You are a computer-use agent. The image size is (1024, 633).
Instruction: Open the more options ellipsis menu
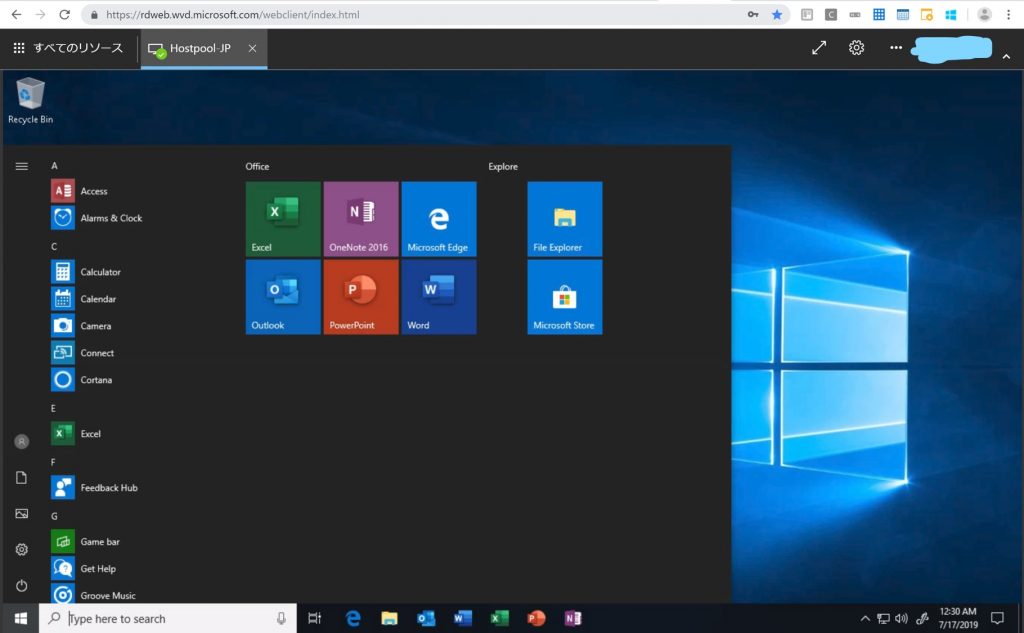[896, 48]
